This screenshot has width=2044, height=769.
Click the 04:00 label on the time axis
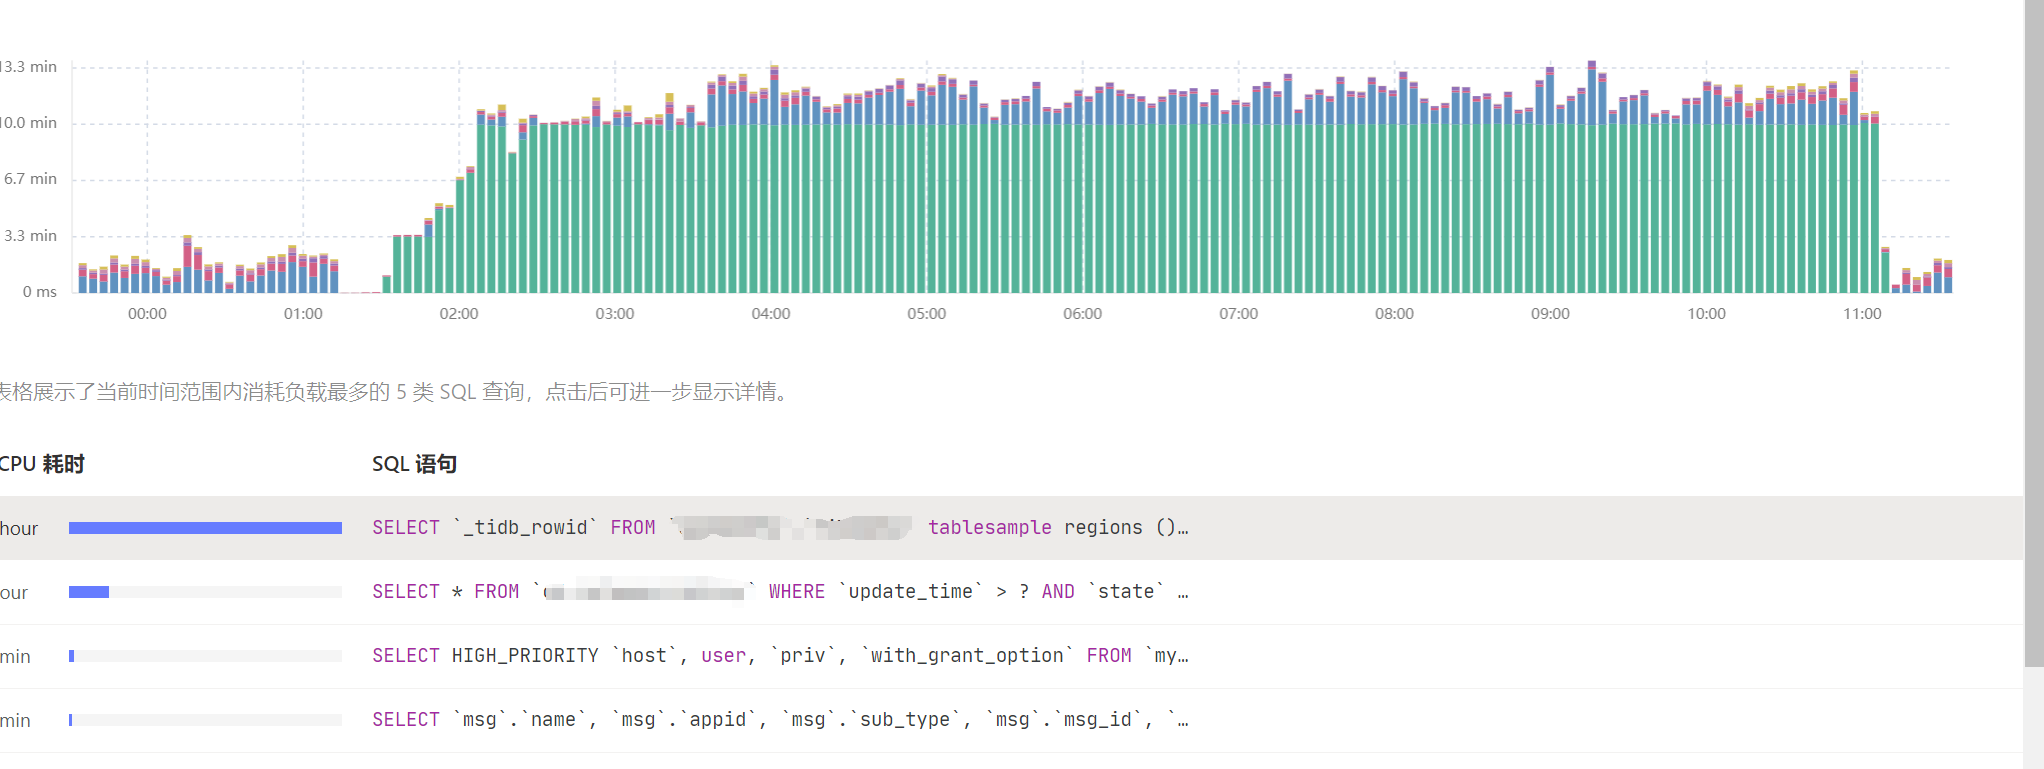tap(771, 314)
